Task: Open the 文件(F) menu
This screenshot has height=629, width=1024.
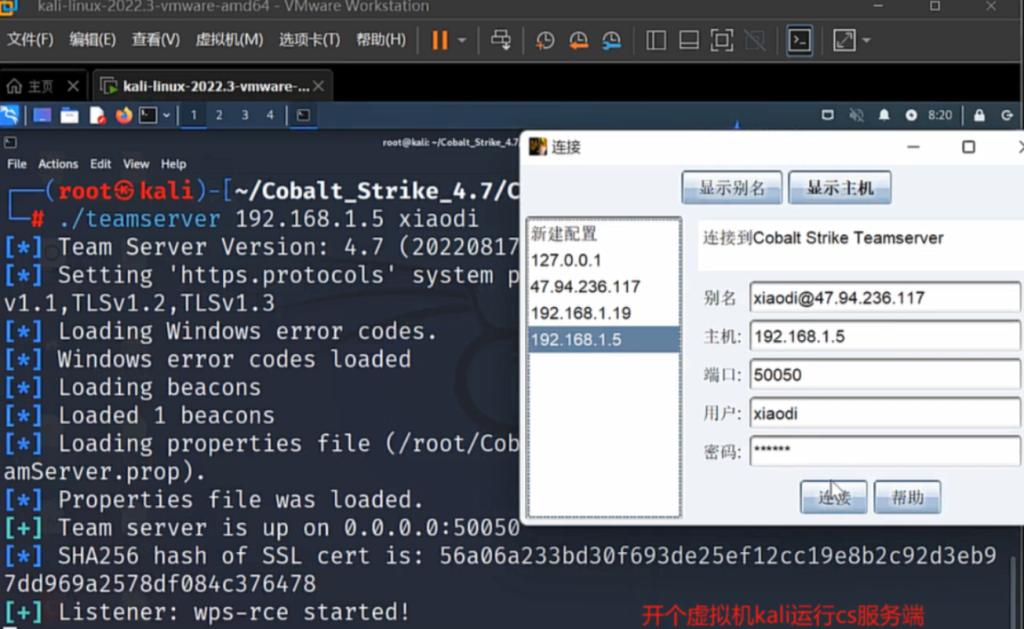Action: pyautogui.click(x=30, y=40)
